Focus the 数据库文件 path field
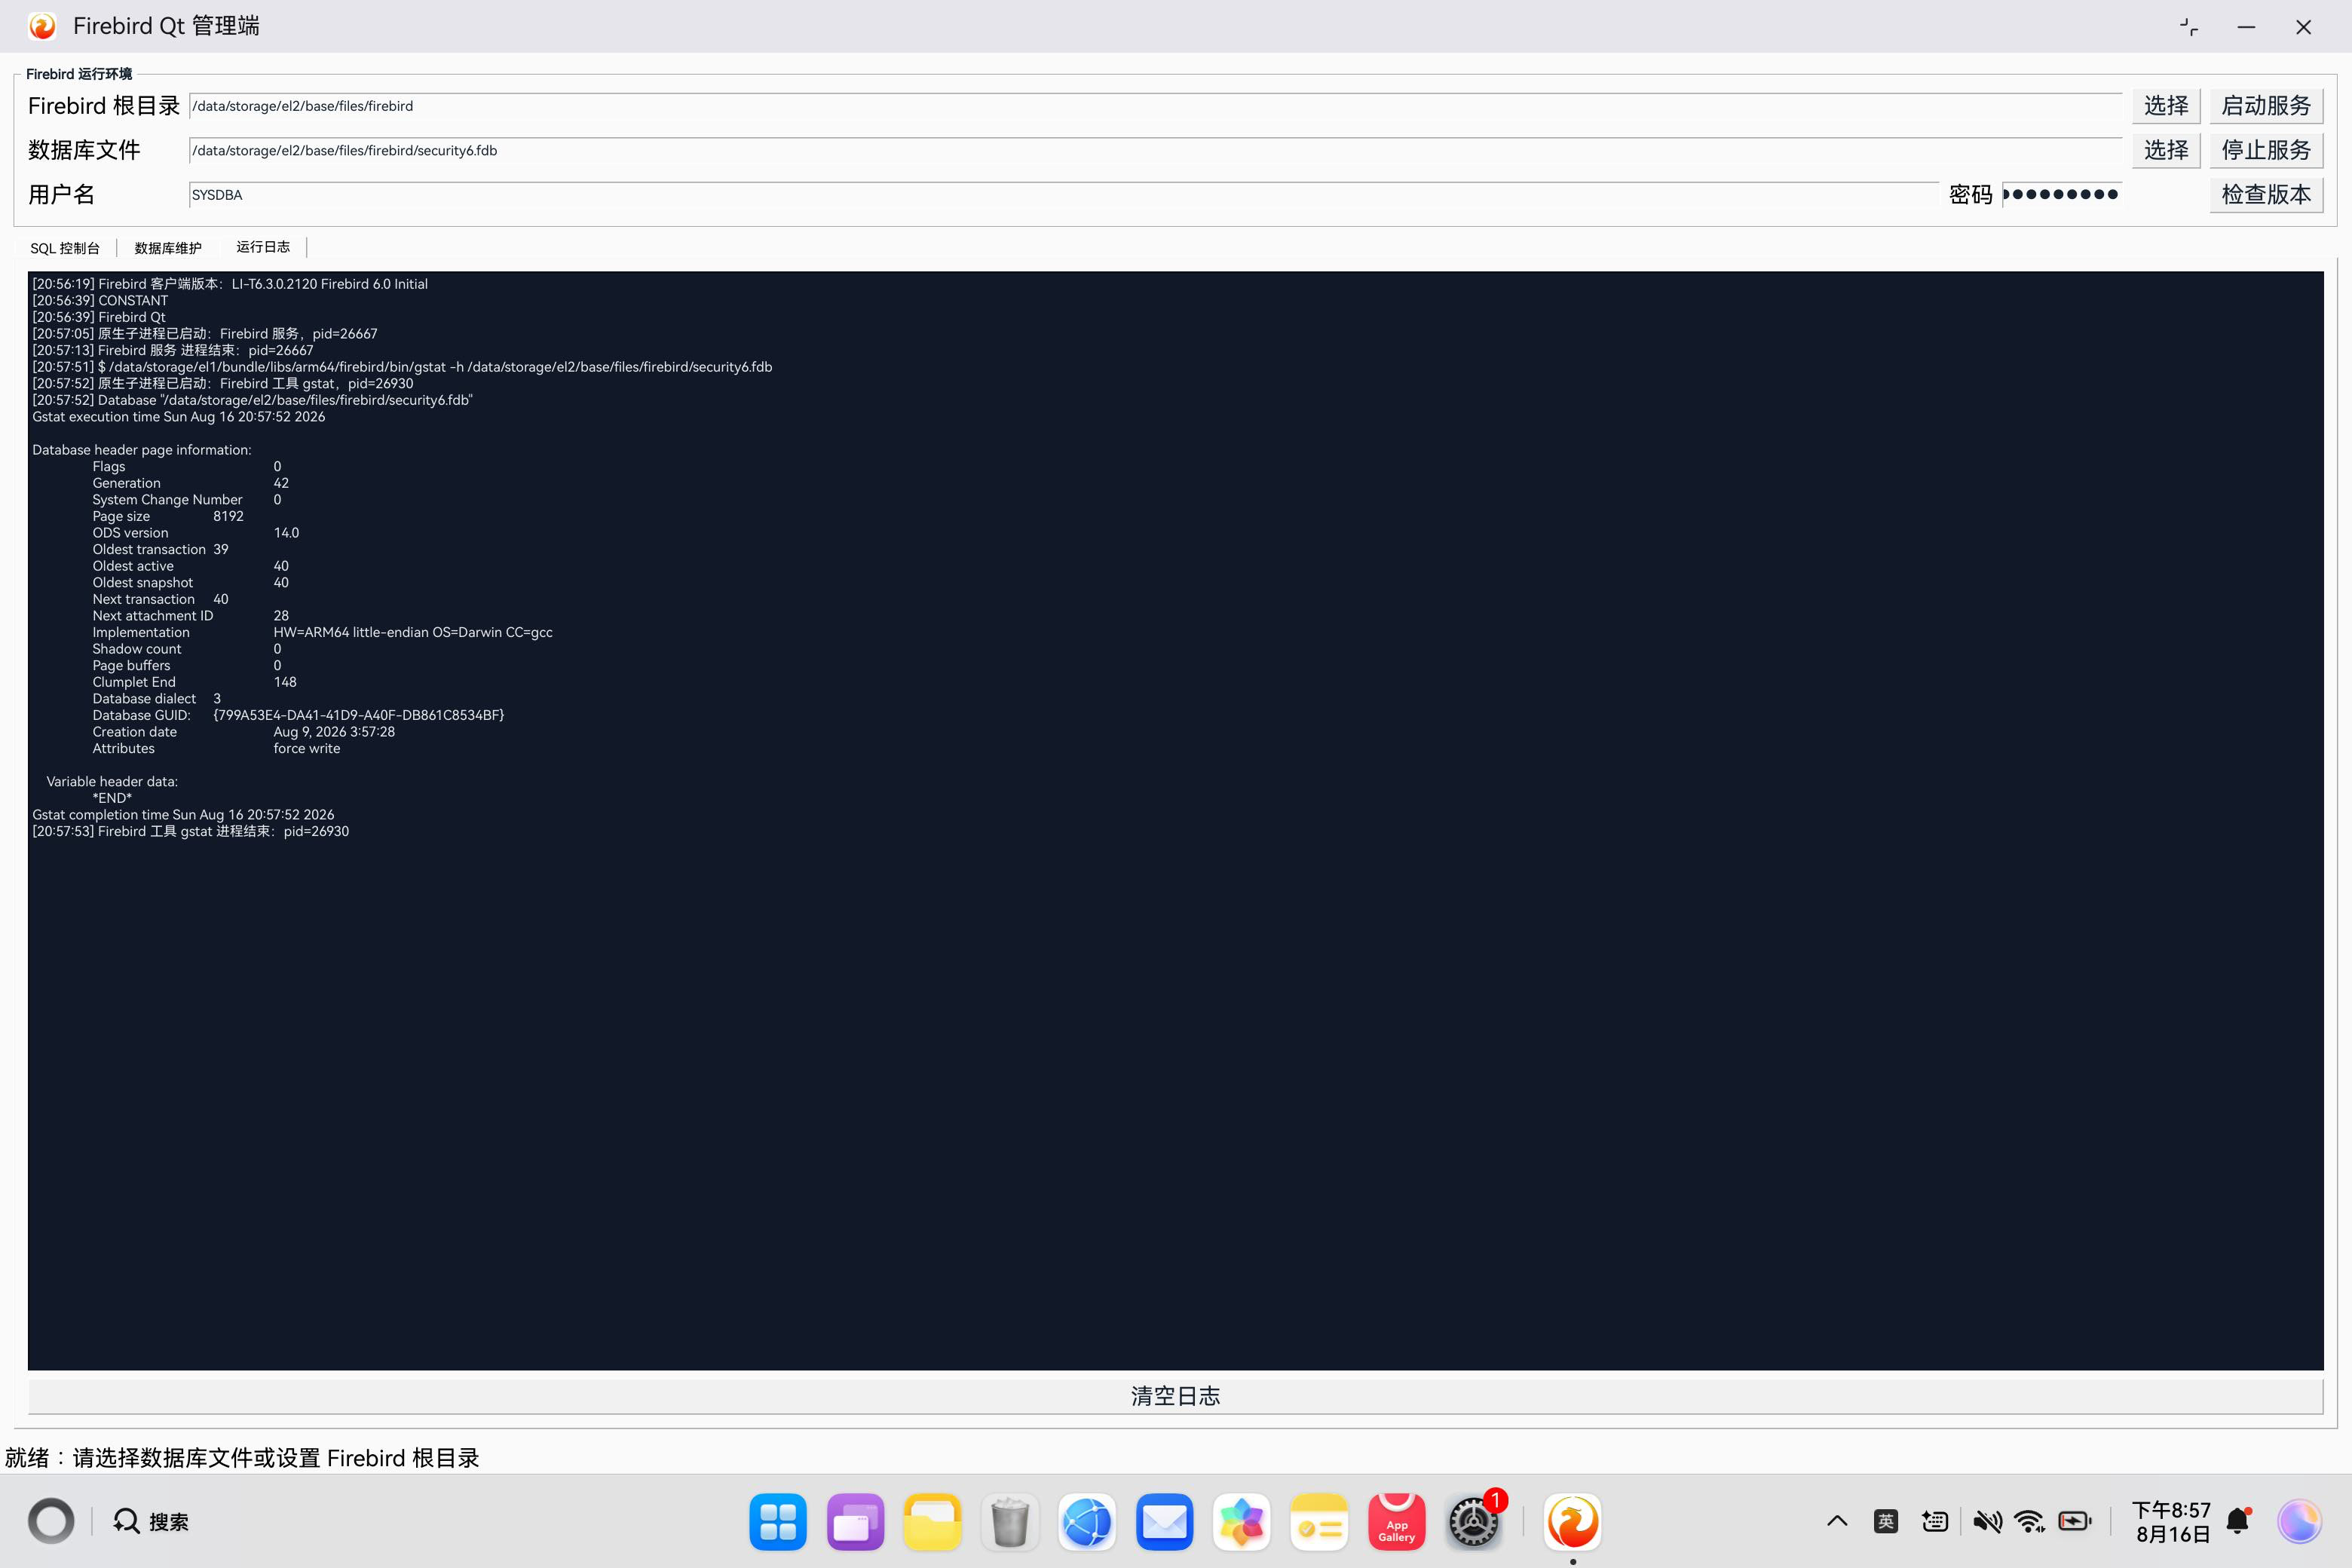Screen dimensions: 2352x1568 [1155, 150]
